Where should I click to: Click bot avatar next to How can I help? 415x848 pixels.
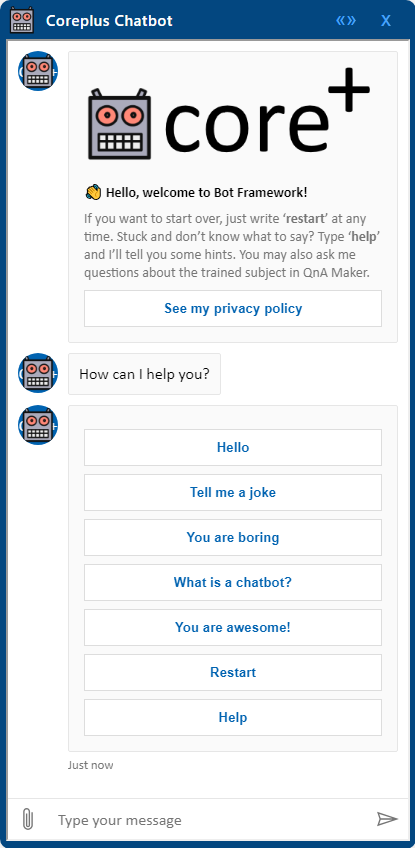pyautogui.click(x=38, y=373)
